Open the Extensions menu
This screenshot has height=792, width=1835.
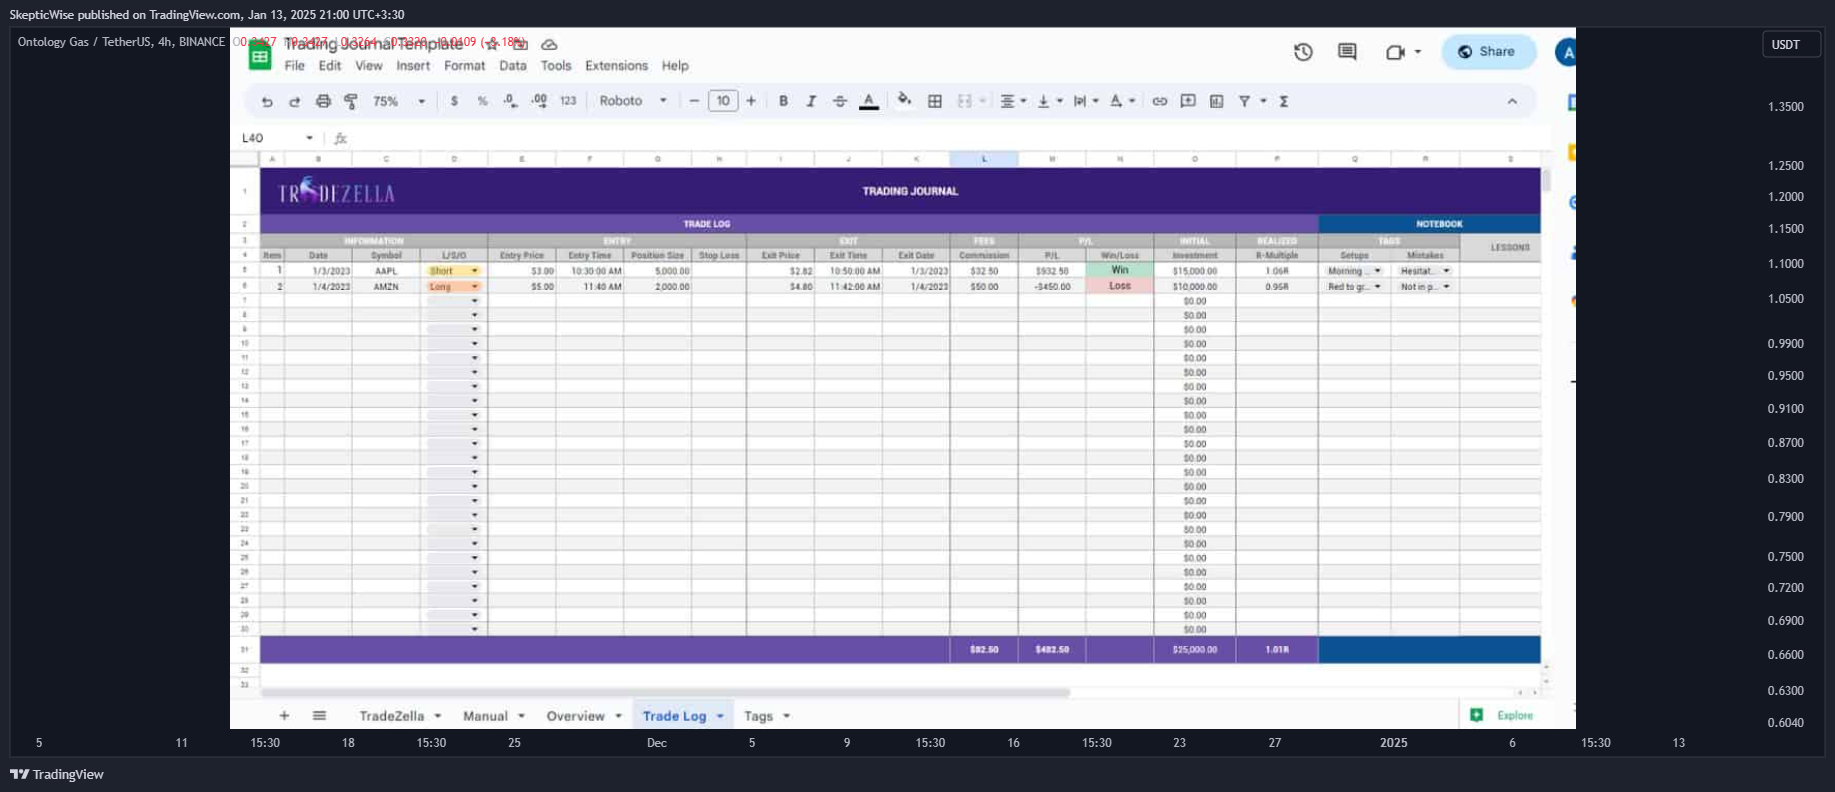point(616,66)
